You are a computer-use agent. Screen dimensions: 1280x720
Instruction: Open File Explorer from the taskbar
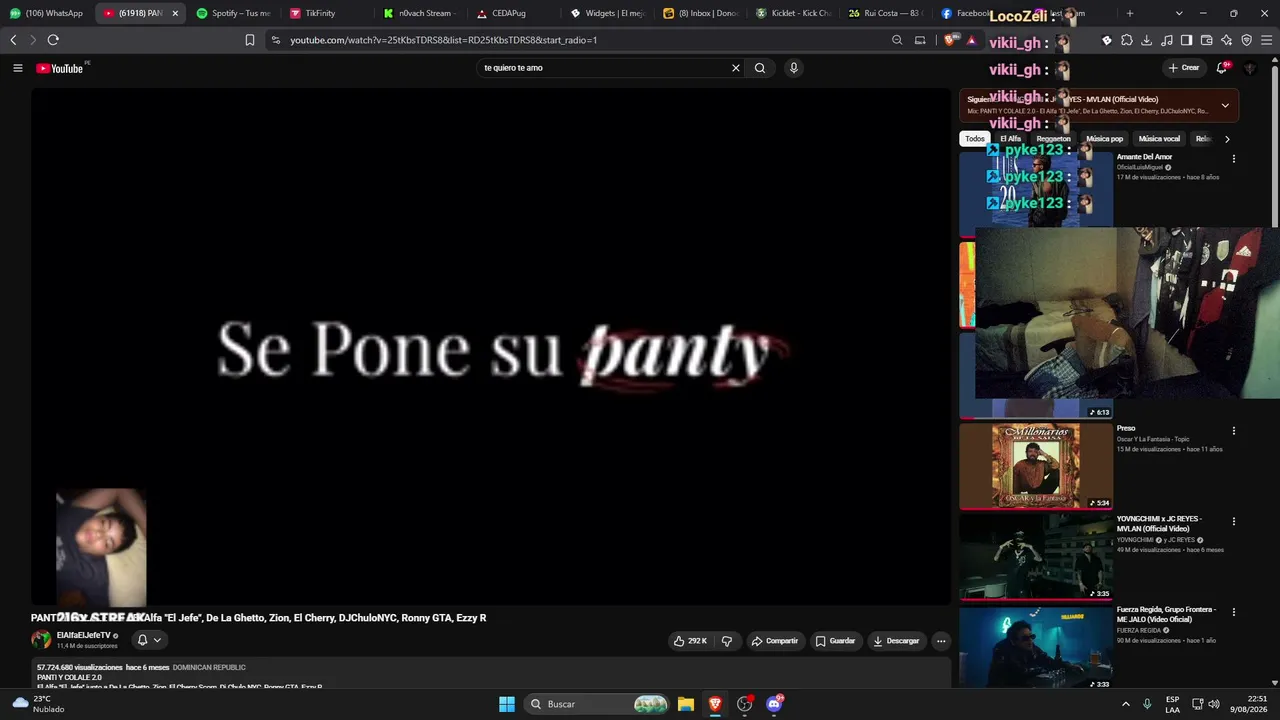tap(686, 704)
